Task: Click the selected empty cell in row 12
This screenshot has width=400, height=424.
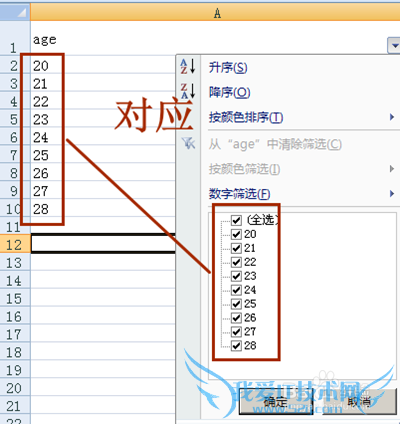Action: 103,244
